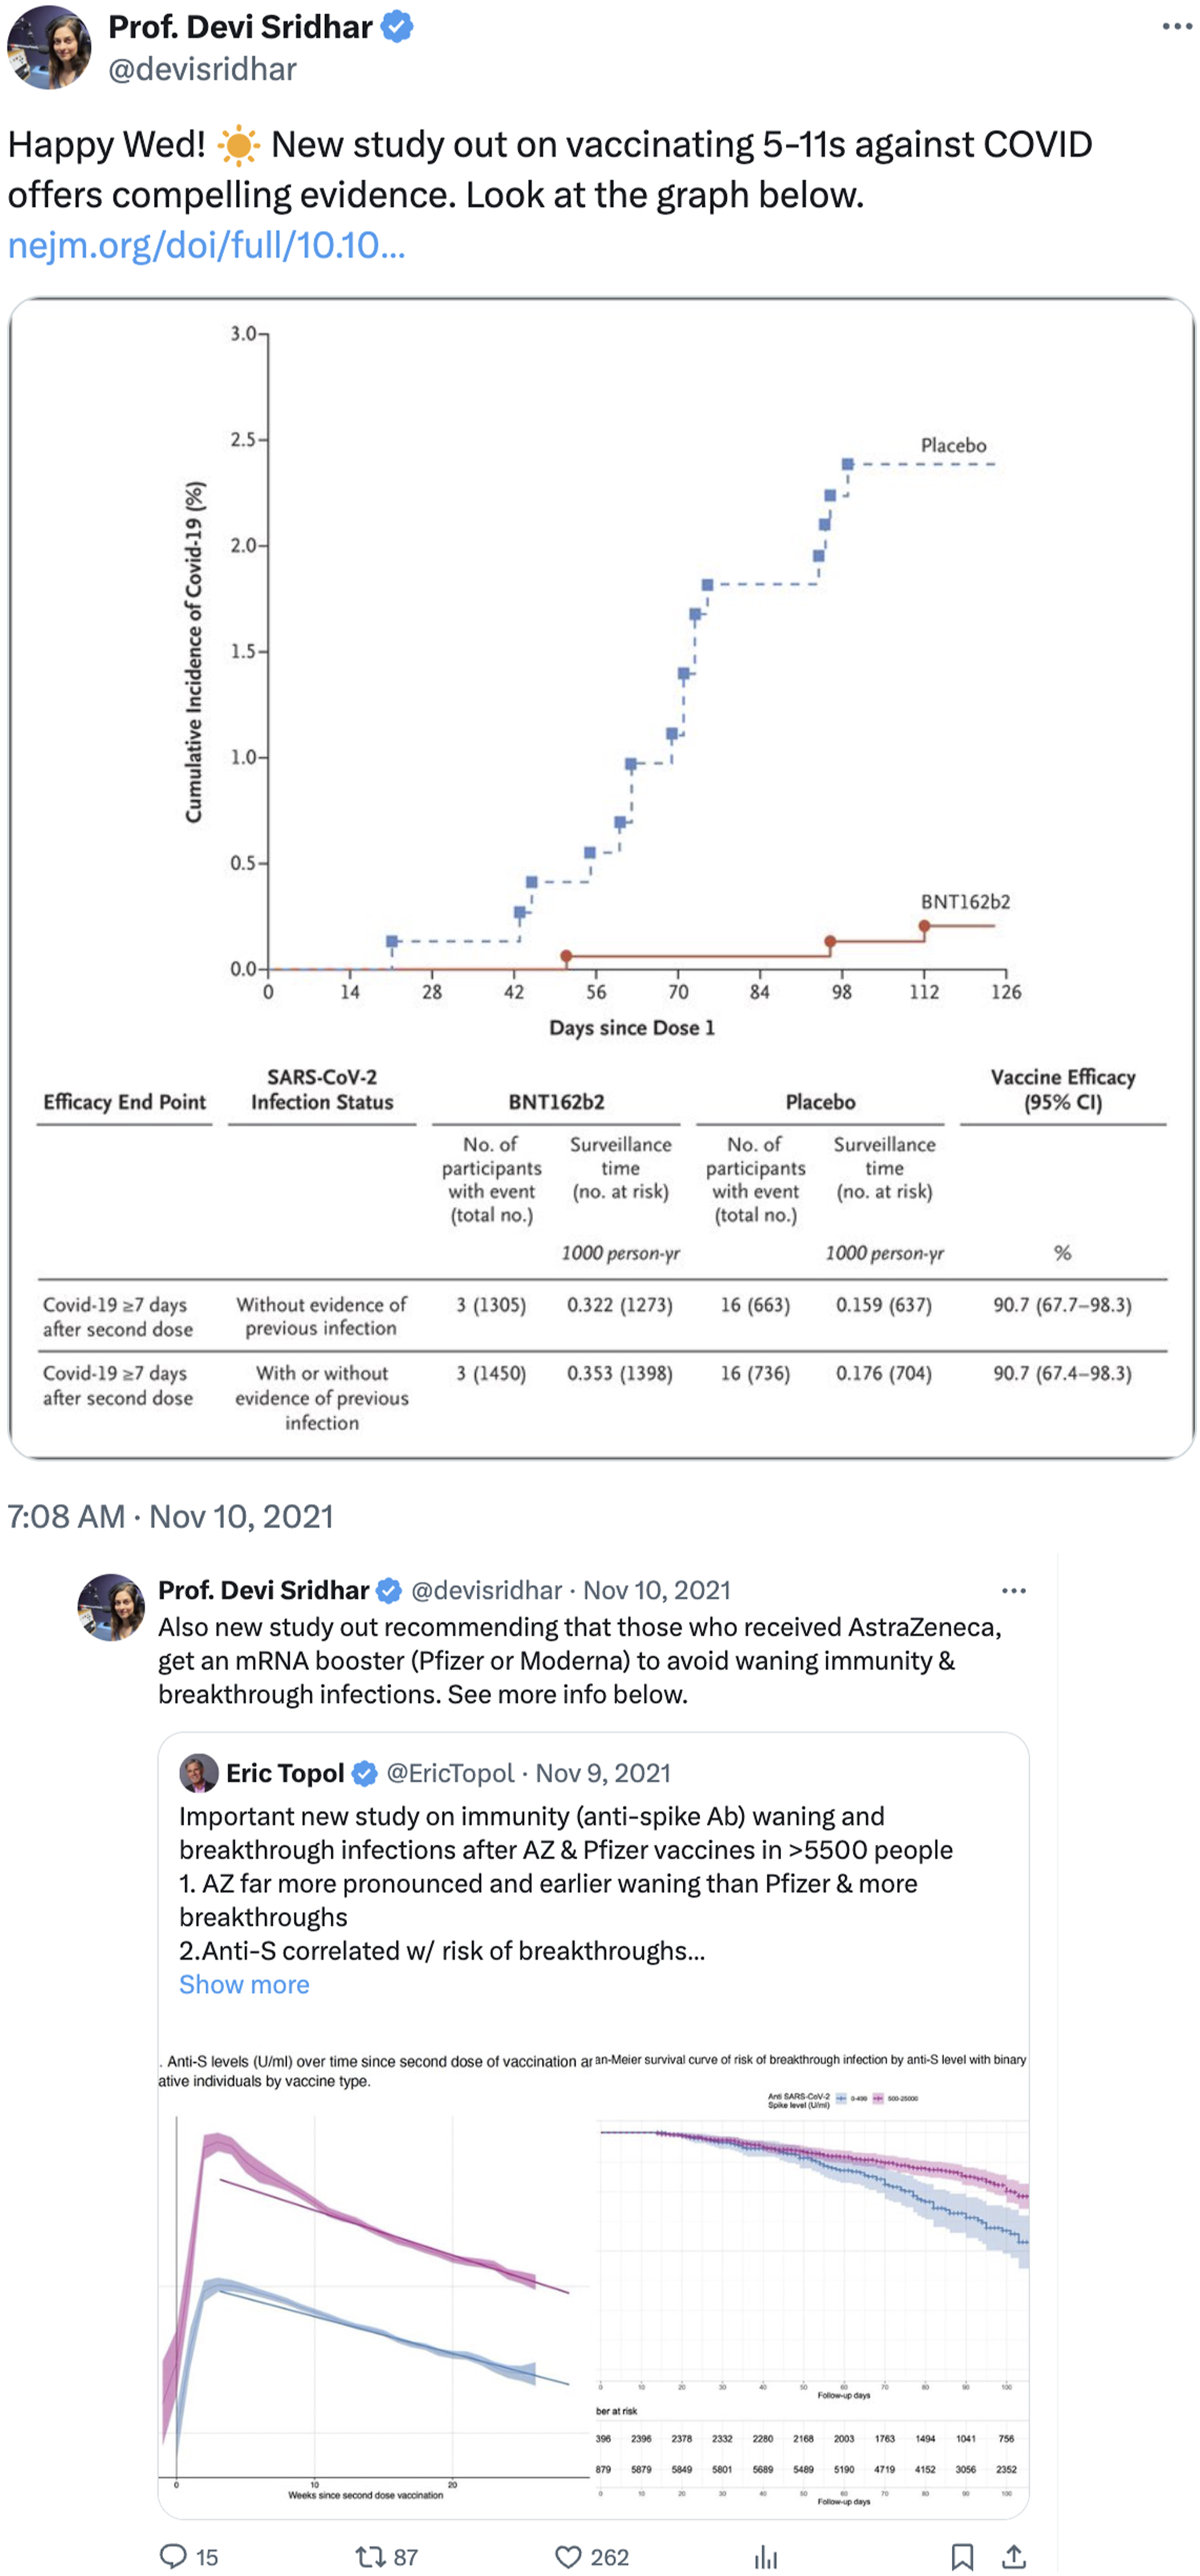Open Eric Topol's profile avatar in quoted tweet

coord(198,1773)
